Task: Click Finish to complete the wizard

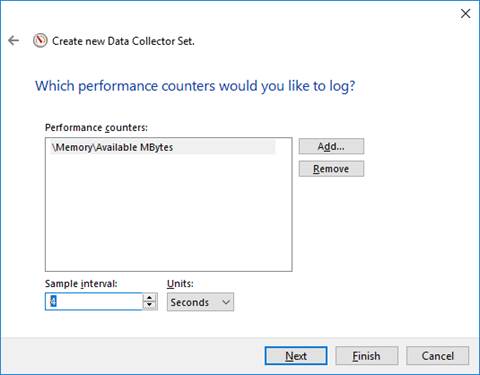Action: 367,356
